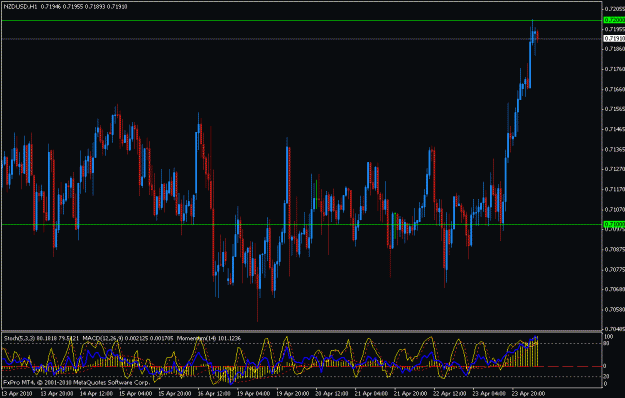Click the 20 Apr 12:00 time label
The height and width of the screenshot is (398, 625).
pyautogui.click(x=332, y=394)
